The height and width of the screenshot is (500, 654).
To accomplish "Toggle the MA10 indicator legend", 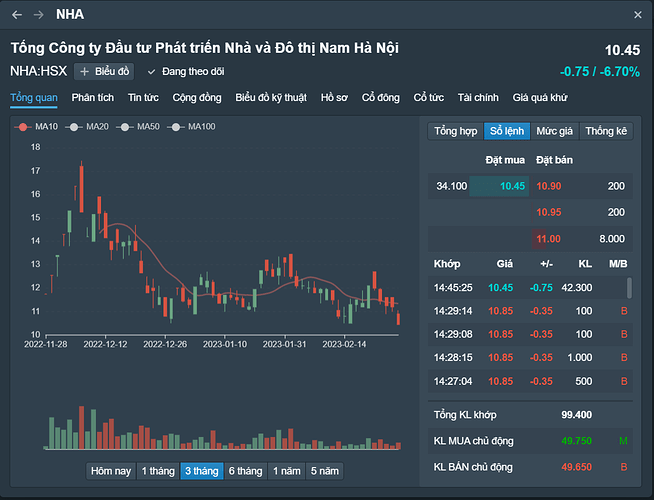I will coord(40,127).
